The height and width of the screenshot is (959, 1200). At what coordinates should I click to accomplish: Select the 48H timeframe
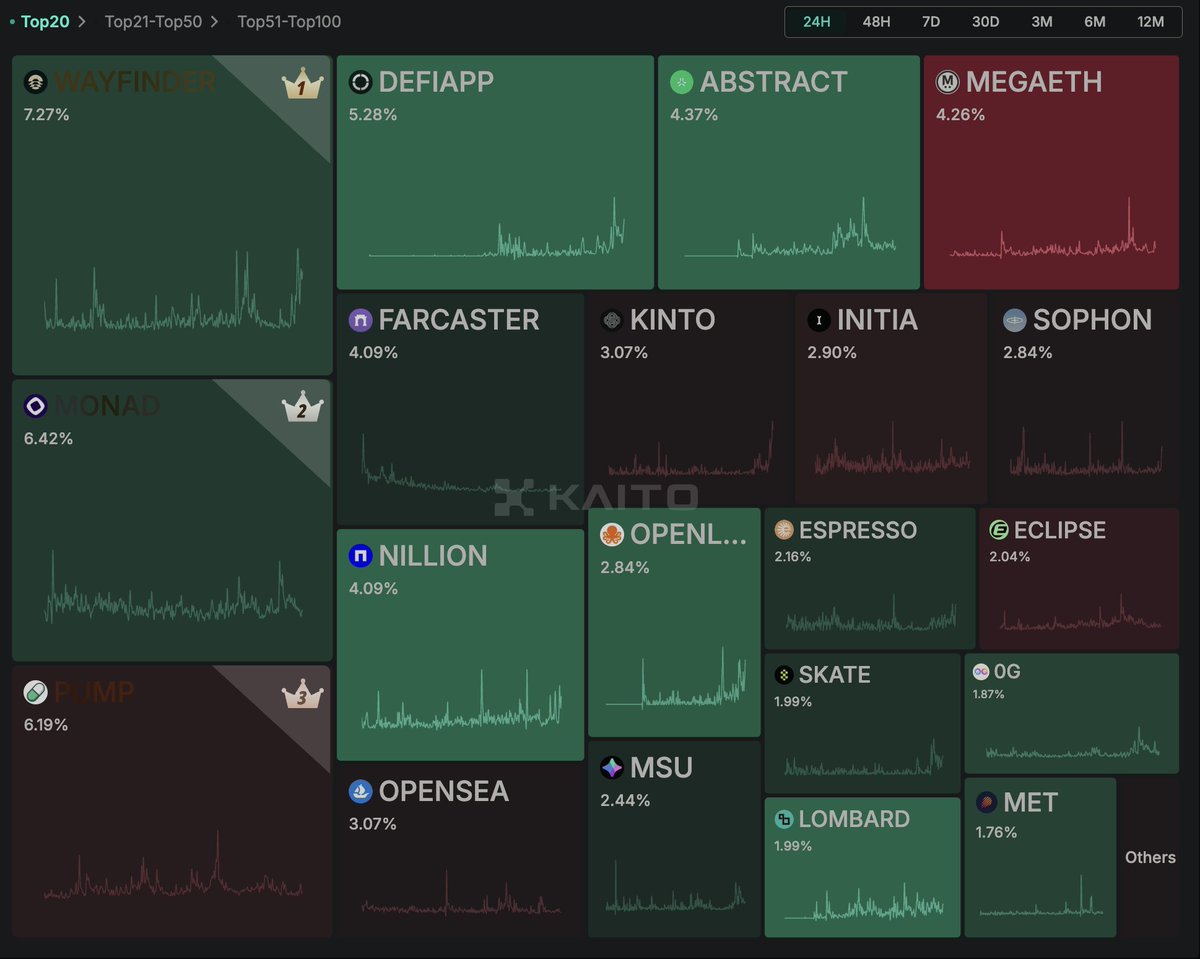point(876,21)
